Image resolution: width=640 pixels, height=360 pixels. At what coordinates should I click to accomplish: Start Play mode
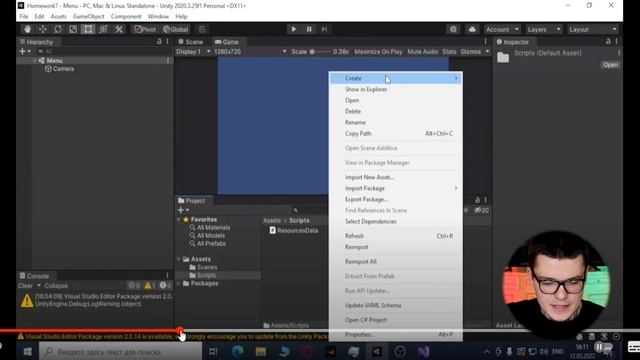pos(293,29)
